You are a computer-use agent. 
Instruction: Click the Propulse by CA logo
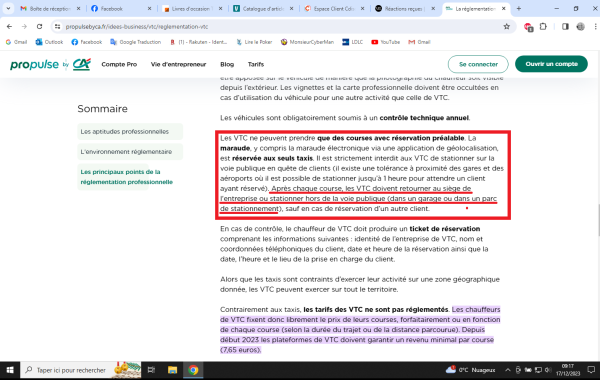tap(51, 64)
